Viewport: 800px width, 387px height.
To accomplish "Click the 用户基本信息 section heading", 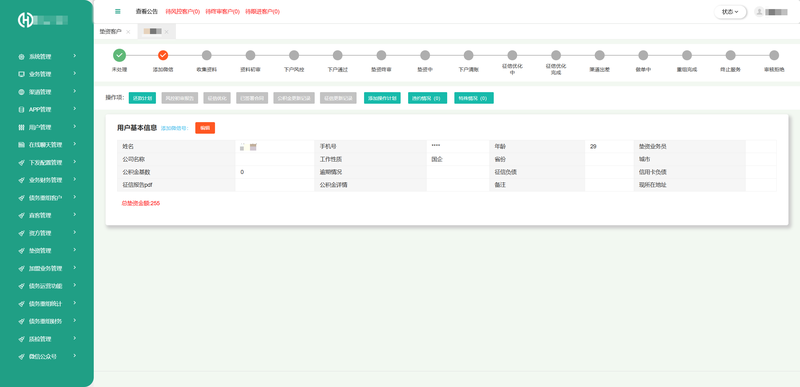I will (x=137, y=128).
